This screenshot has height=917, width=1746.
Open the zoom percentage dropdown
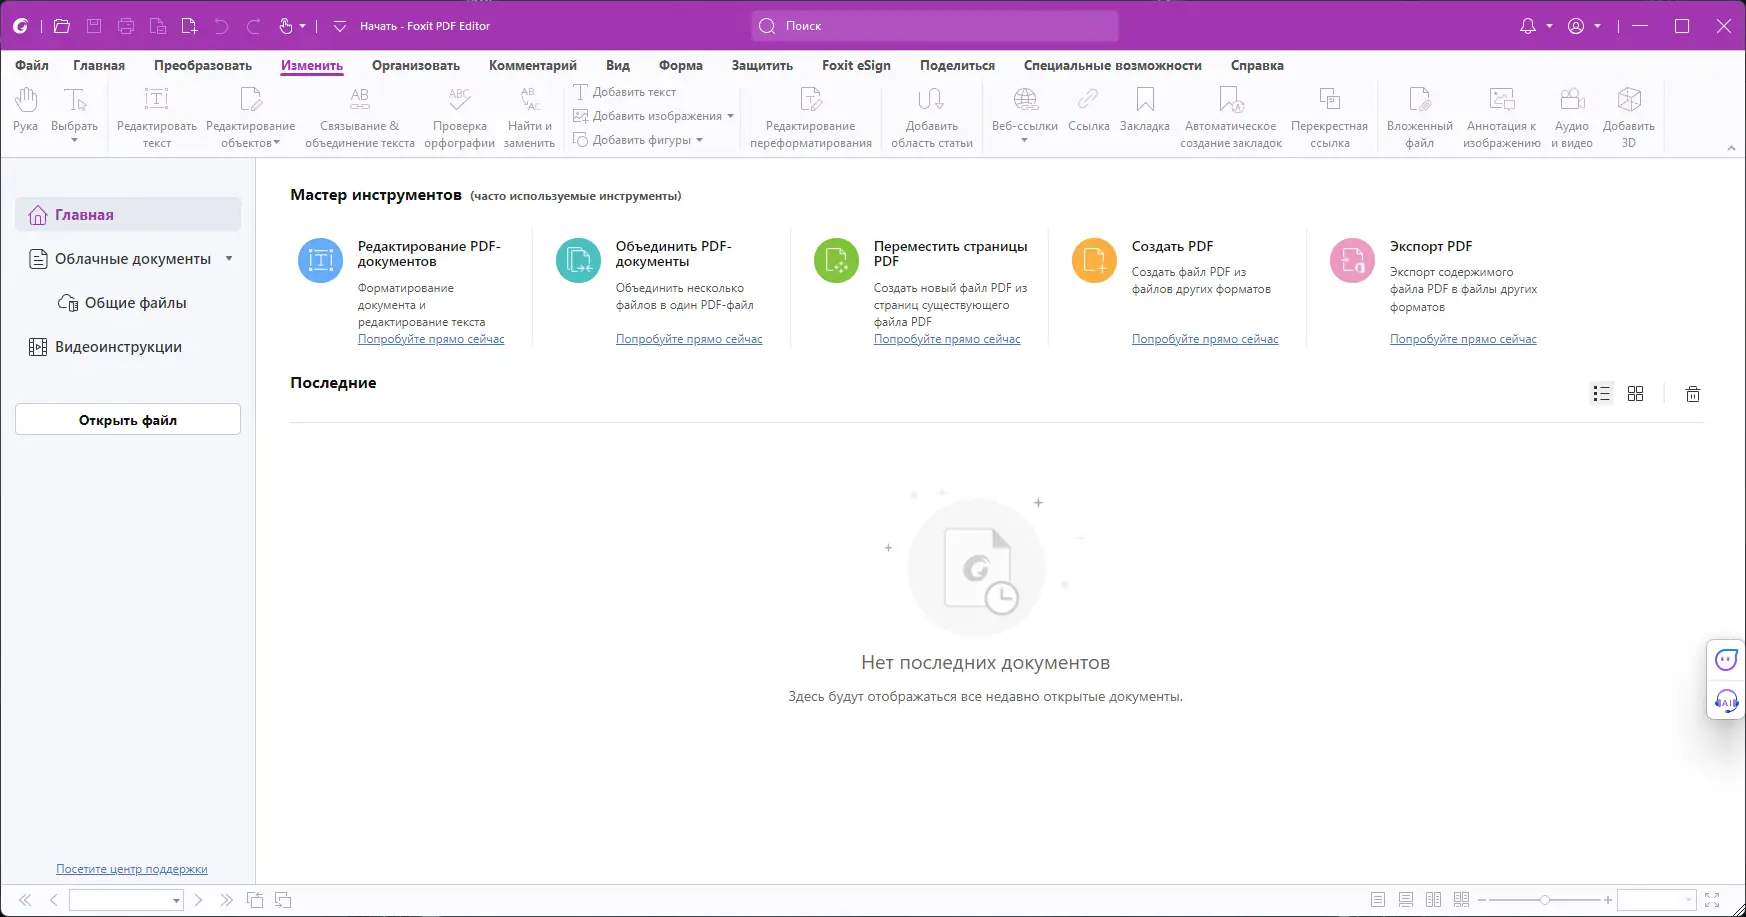(x=1688, y=900)
